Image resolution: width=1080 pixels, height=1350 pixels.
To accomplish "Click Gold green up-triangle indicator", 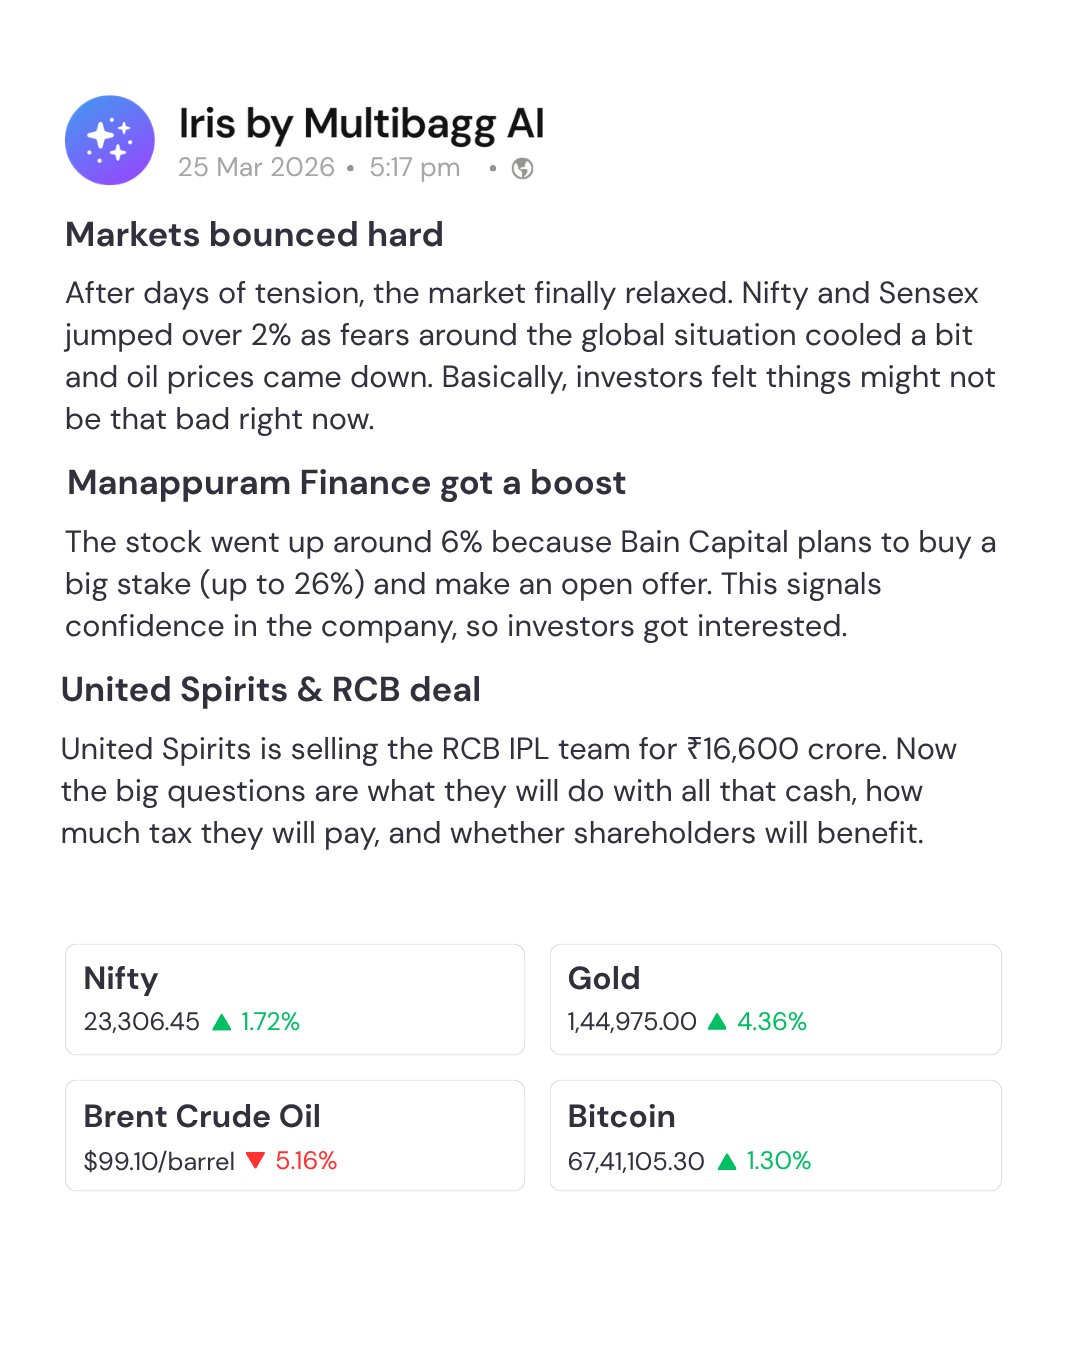I will click(717, 1022).
